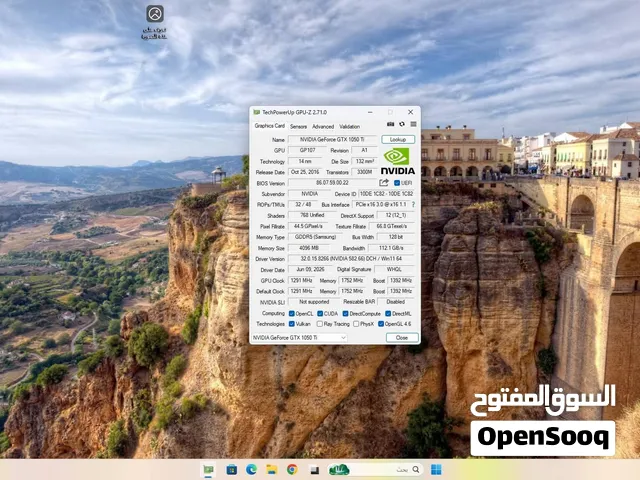Minimize the GPU-Z window

click(x=370, y=112)
